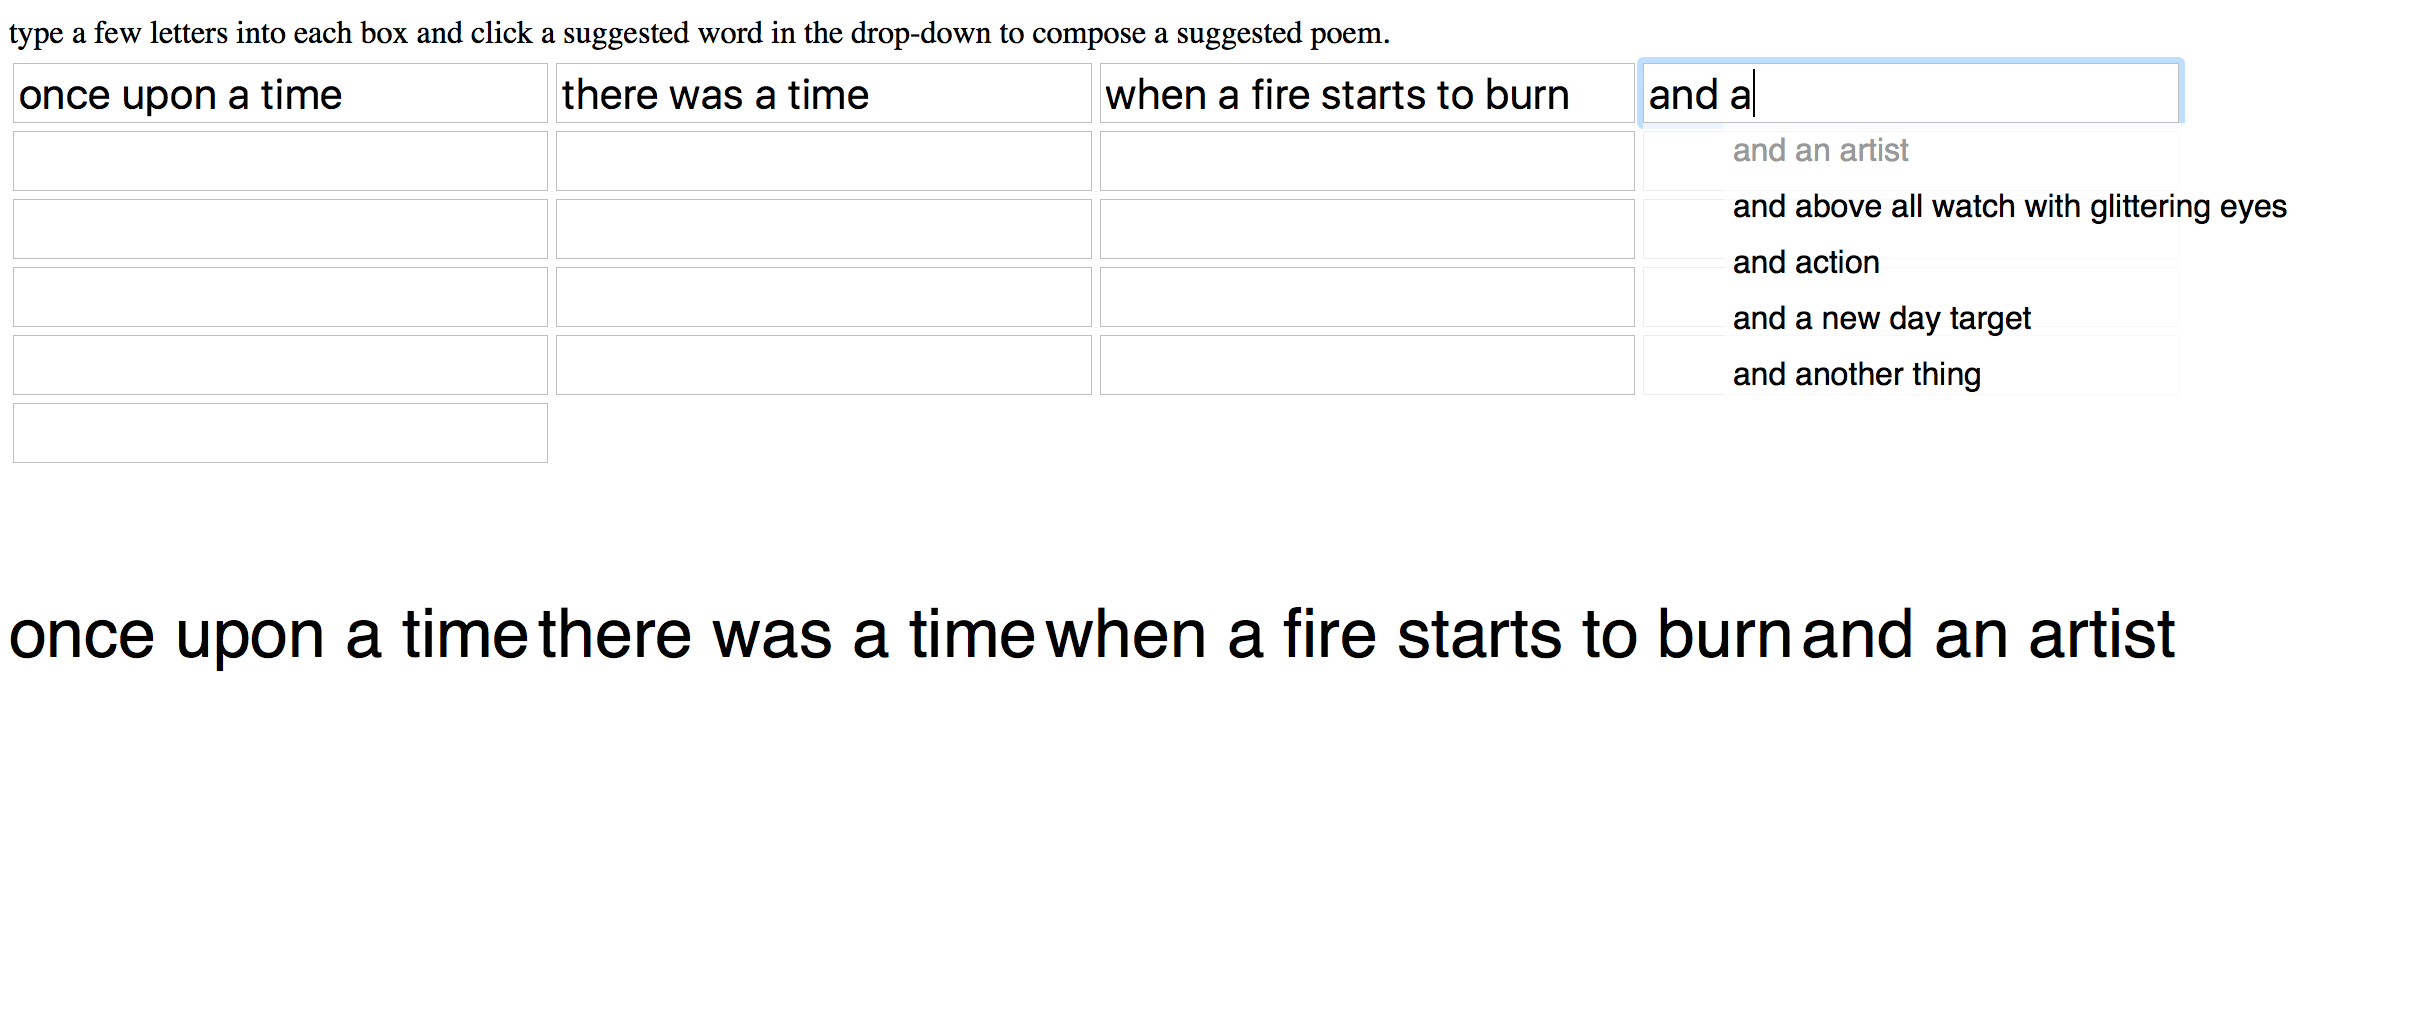Click fourth-row empty box in first column
The height and width of the screenshot is (1018, 2434).
280,297
